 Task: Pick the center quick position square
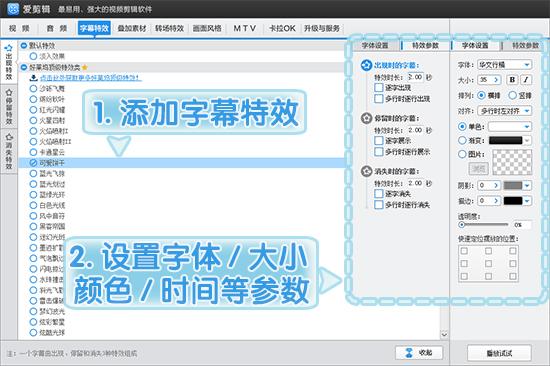[x=488, y=263]
